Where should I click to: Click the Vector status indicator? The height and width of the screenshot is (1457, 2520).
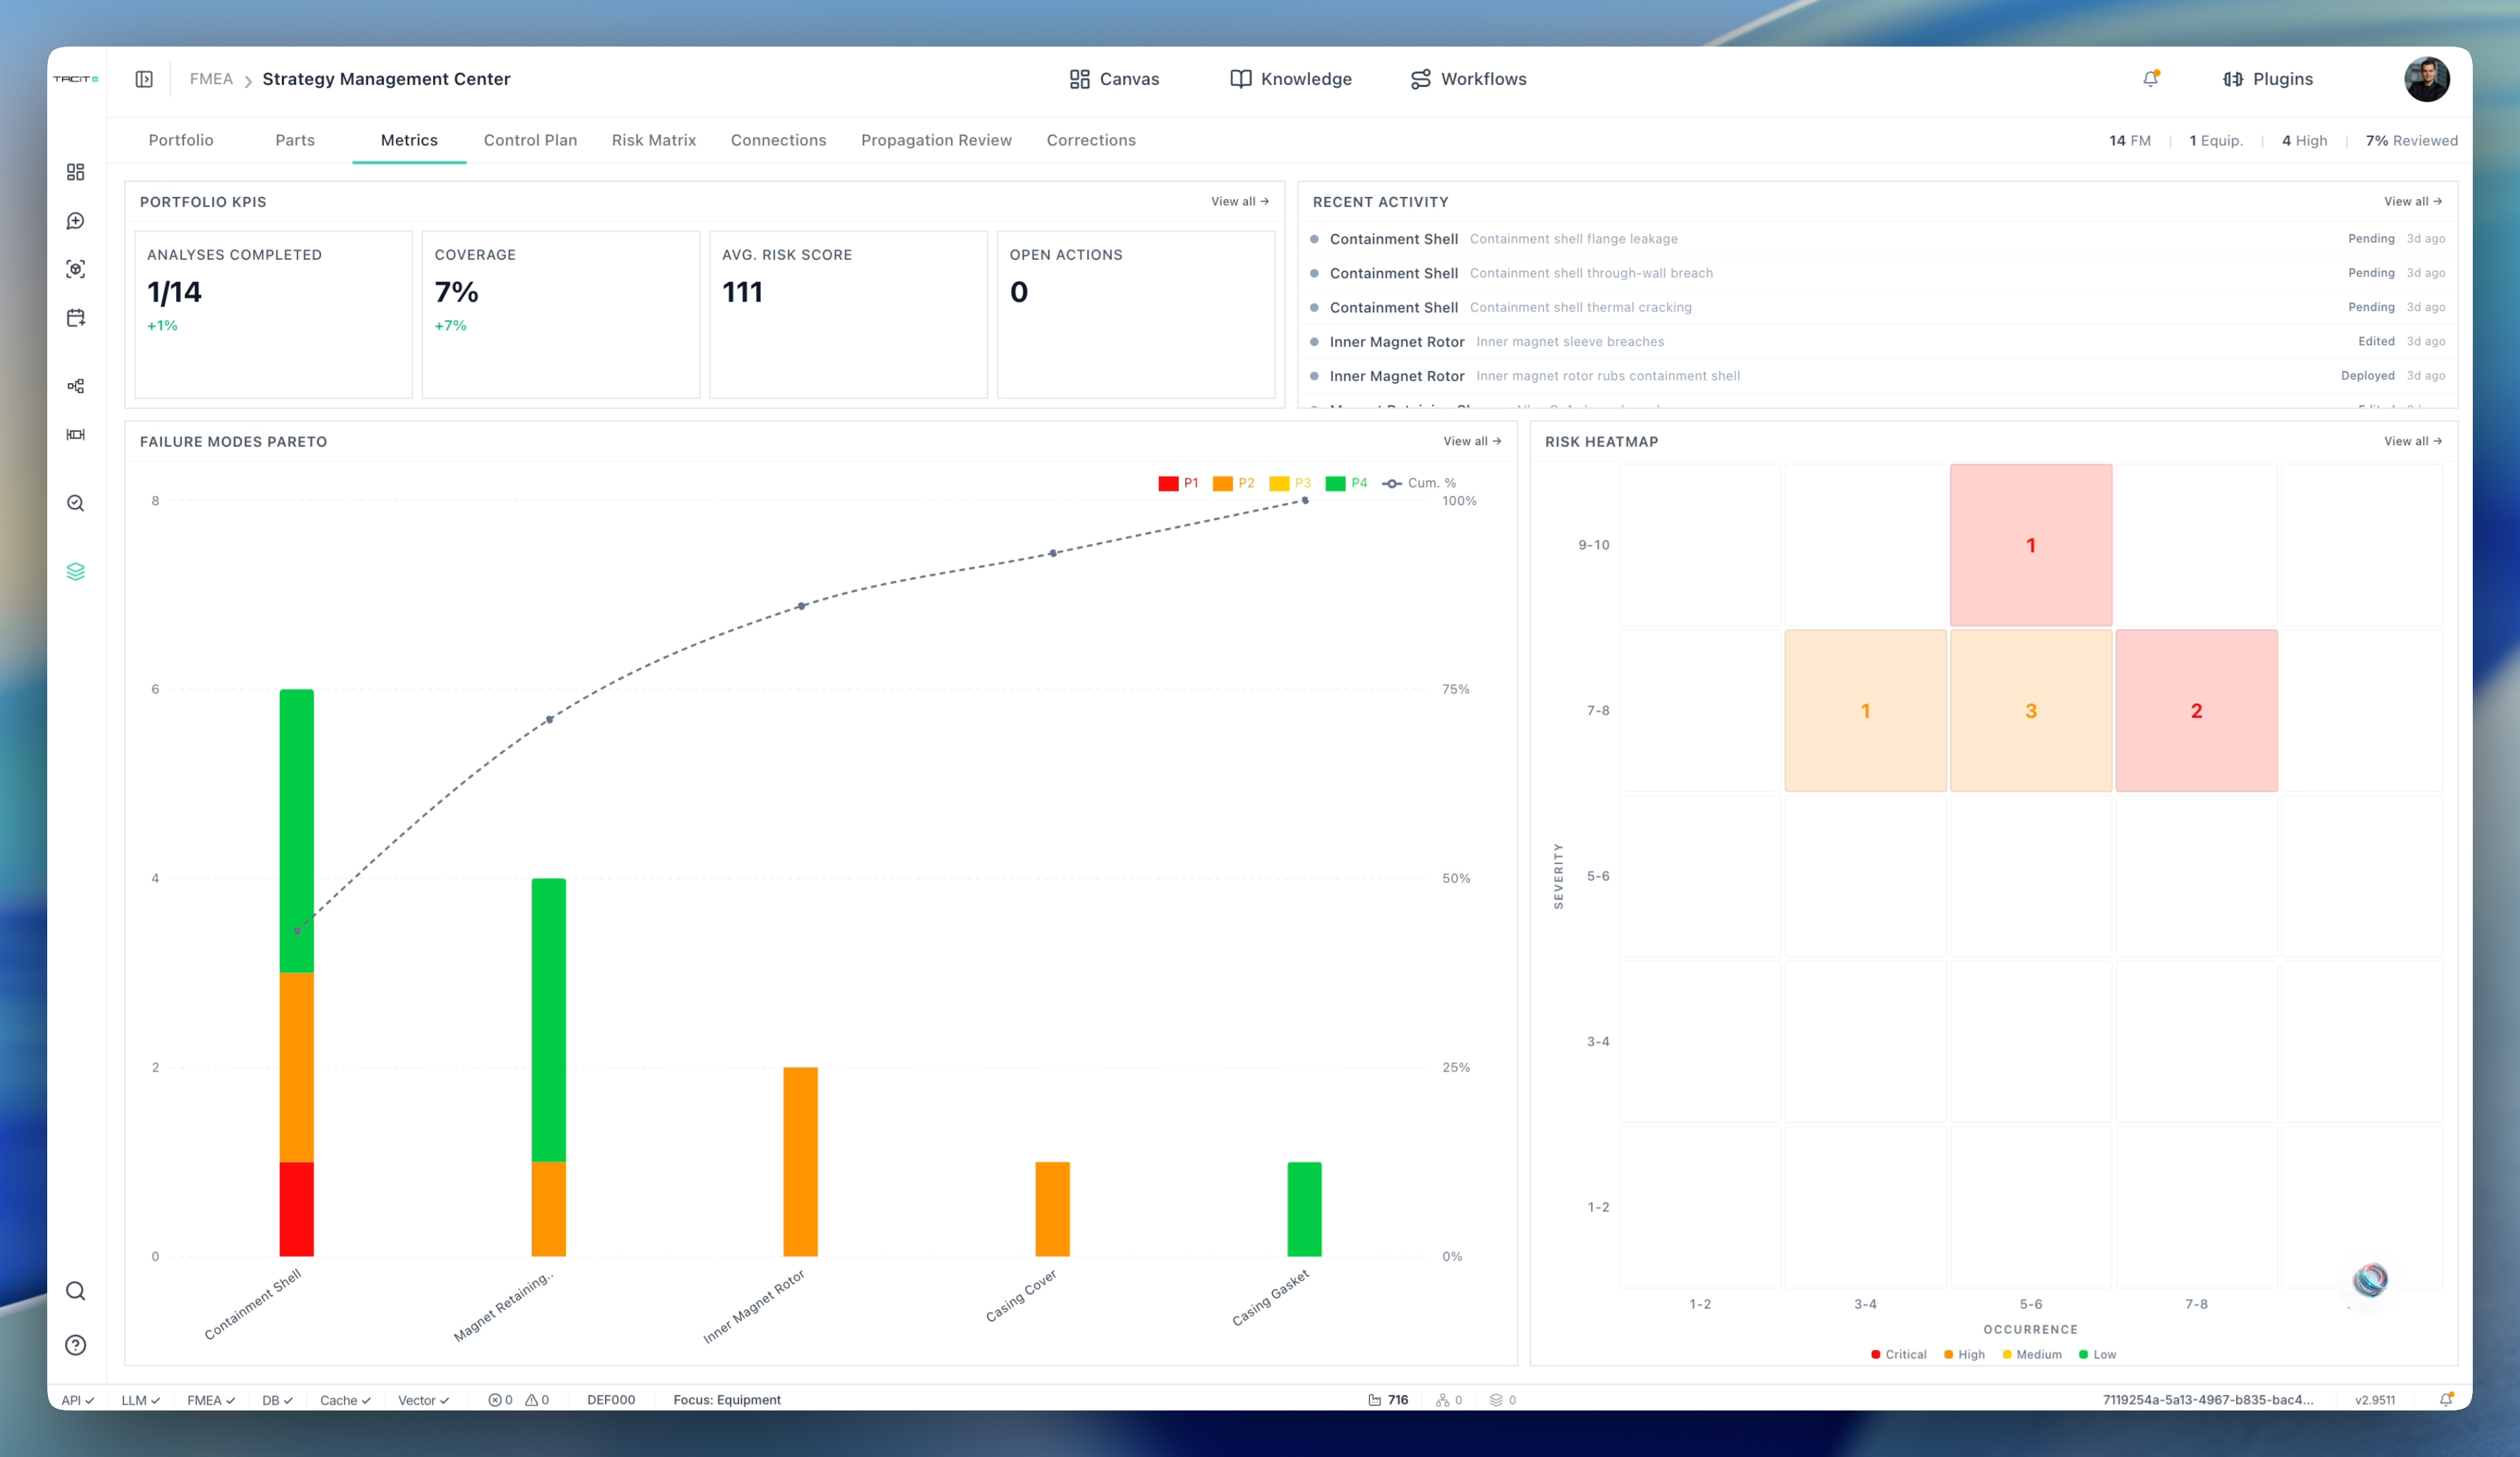423,1400
